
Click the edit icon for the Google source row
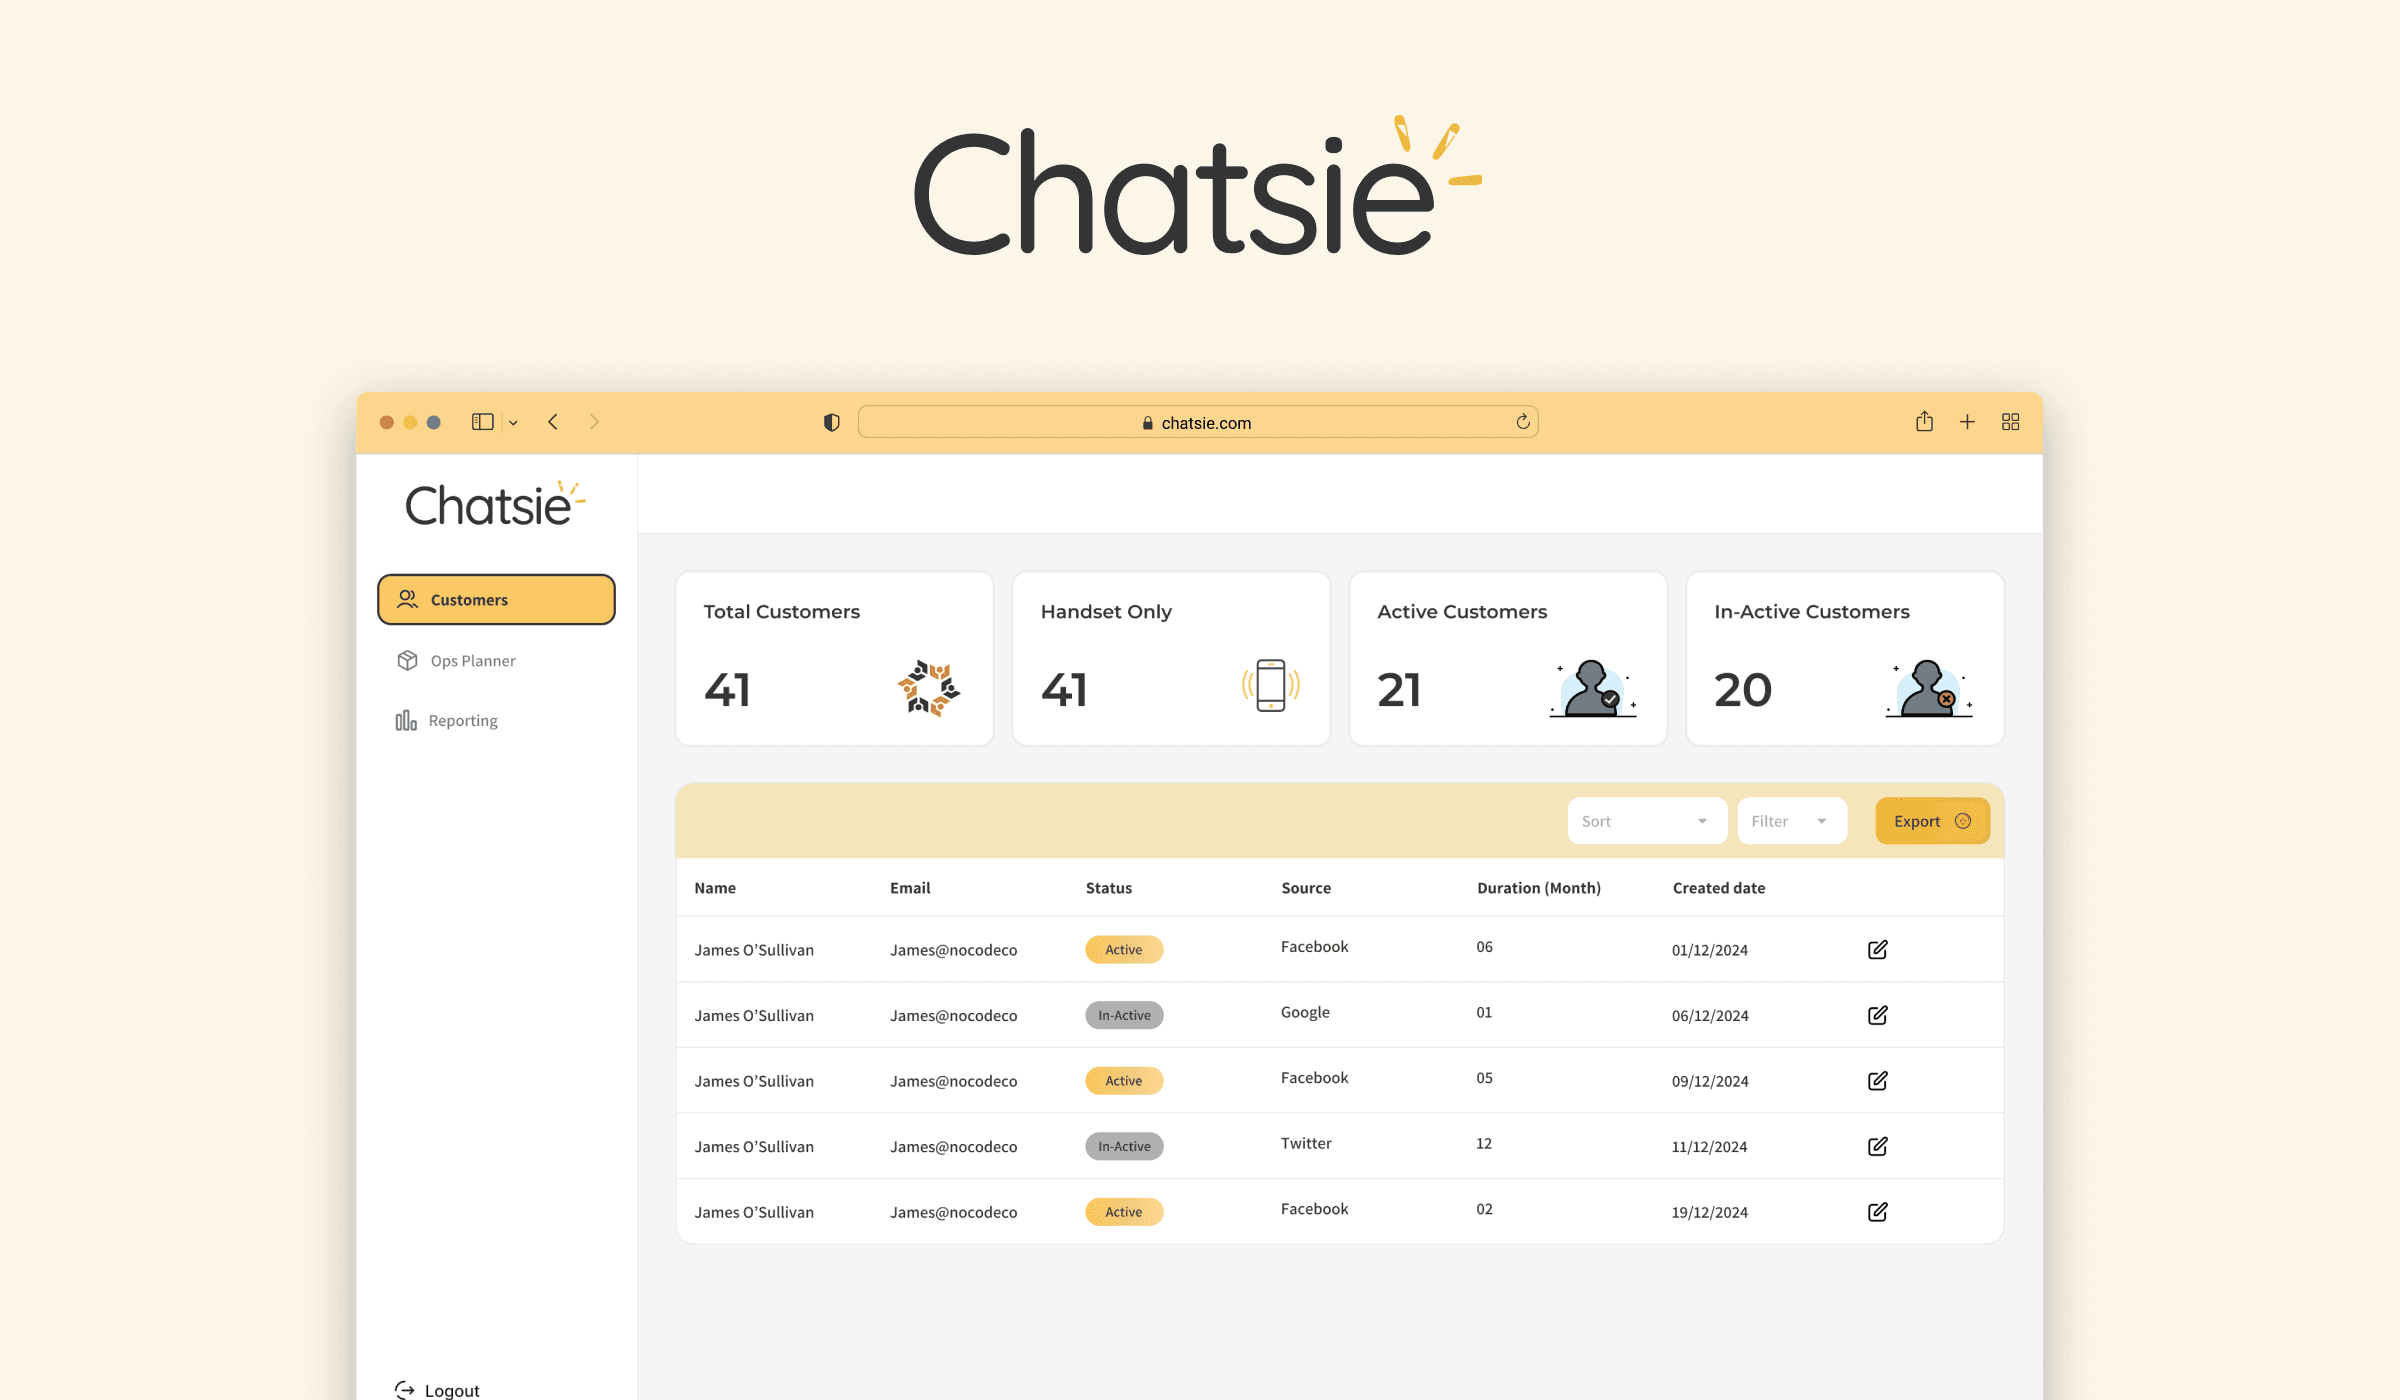(1877, 1015)
